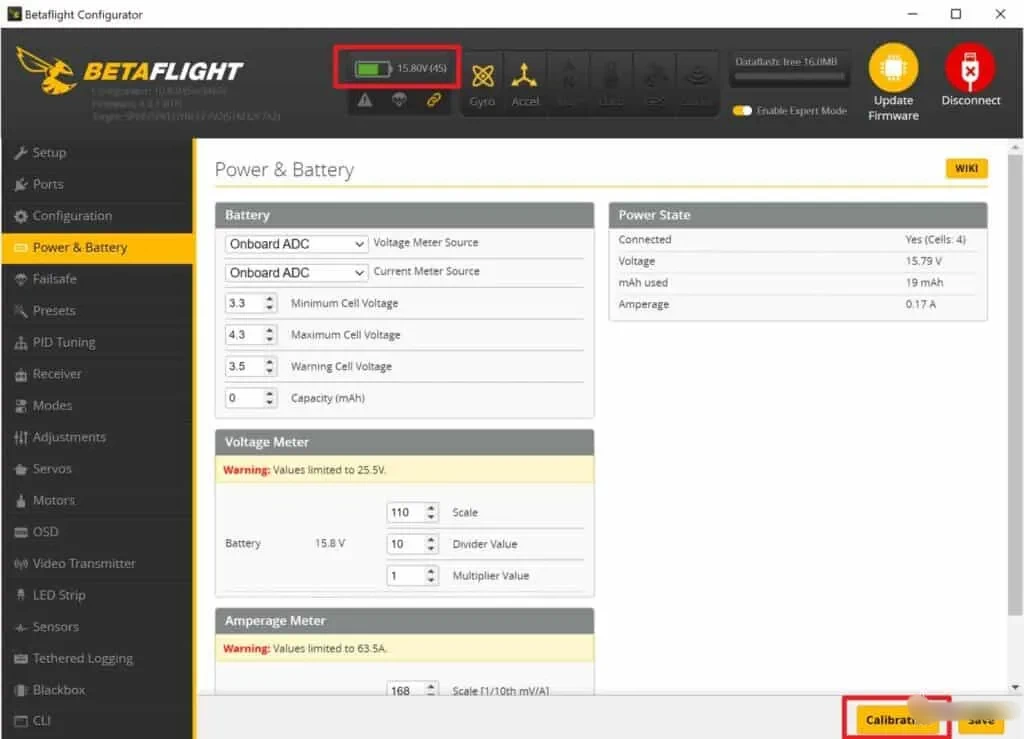The image size is (1024, 739).
Task: Open the Video Transmitter tab
Action: click(x=98, y=563)
